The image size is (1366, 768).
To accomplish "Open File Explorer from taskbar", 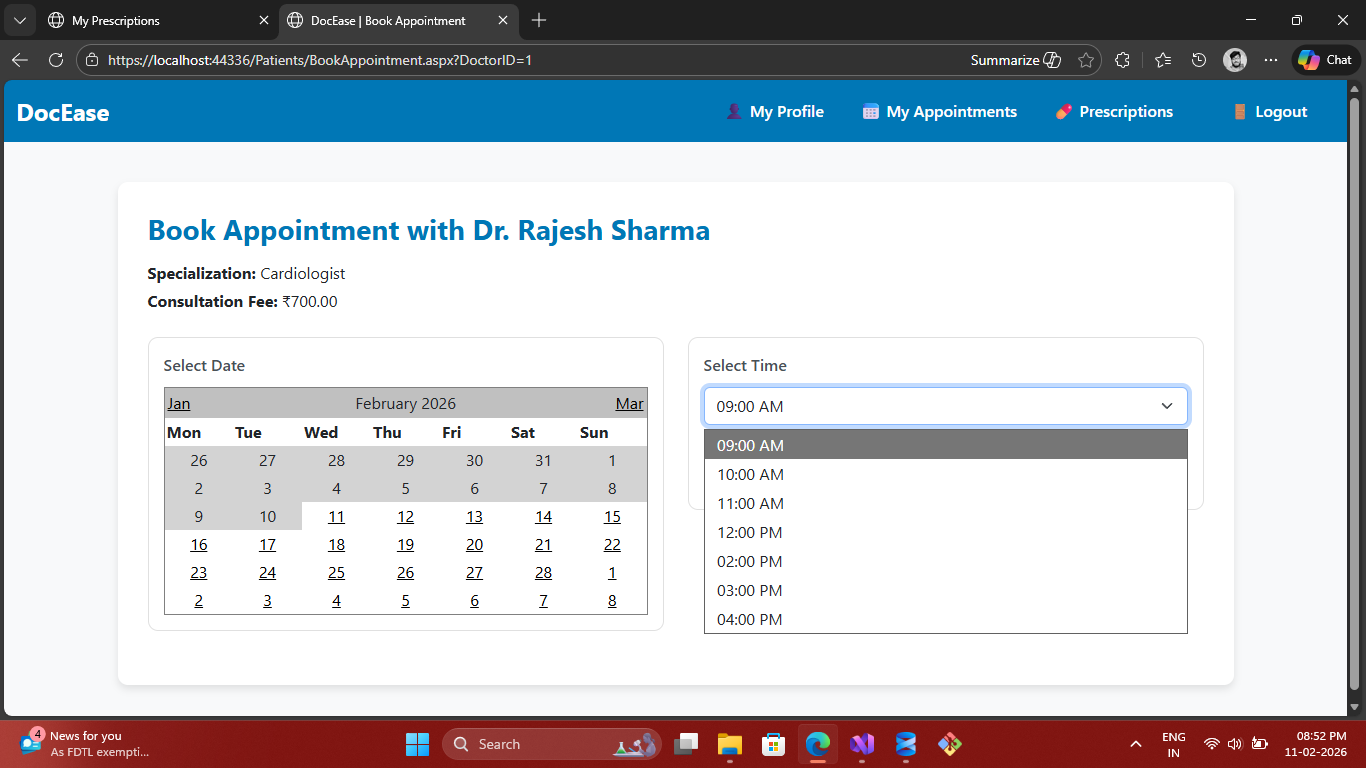I will tap(730, 744).
